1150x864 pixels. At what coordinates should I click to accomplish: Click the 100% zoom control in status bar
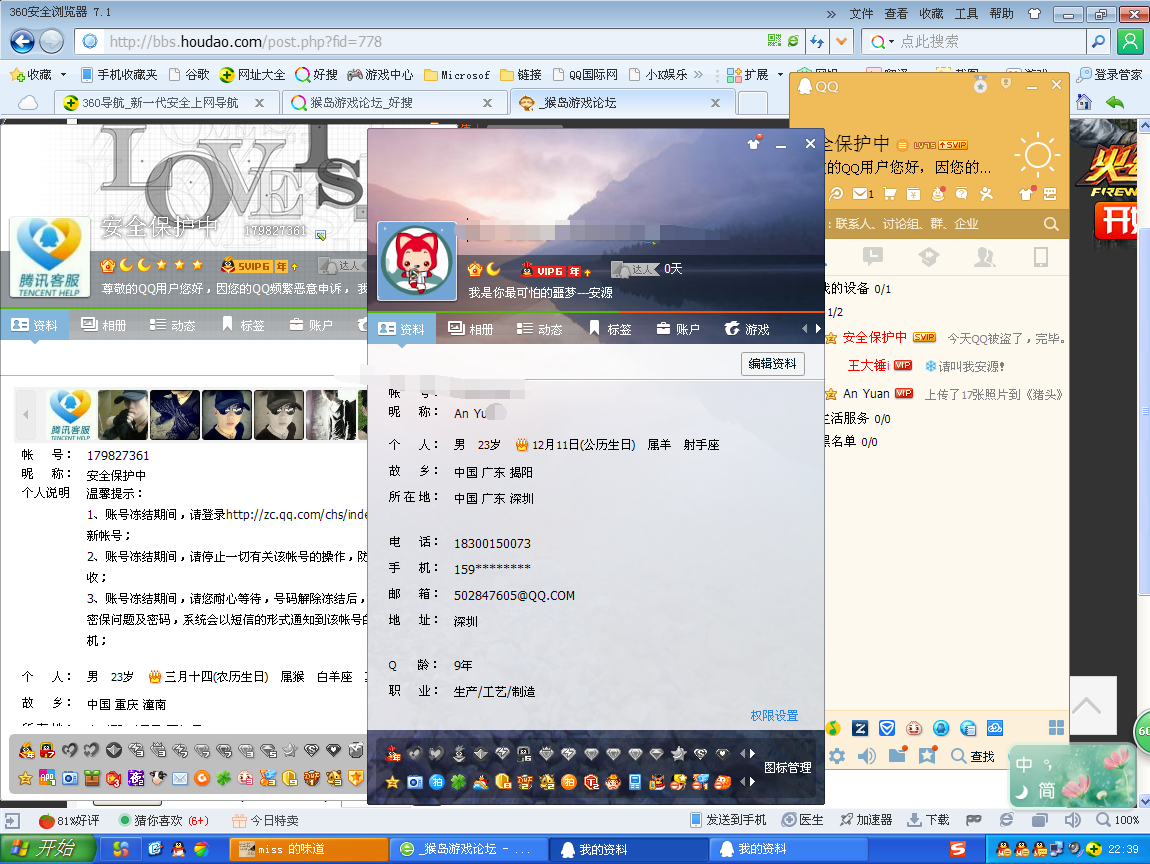pos(1118,820)
